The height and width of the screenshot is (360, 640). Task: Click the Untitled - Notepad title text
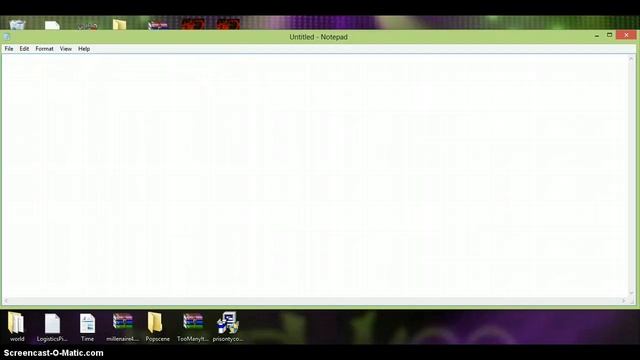coord(318,37)
